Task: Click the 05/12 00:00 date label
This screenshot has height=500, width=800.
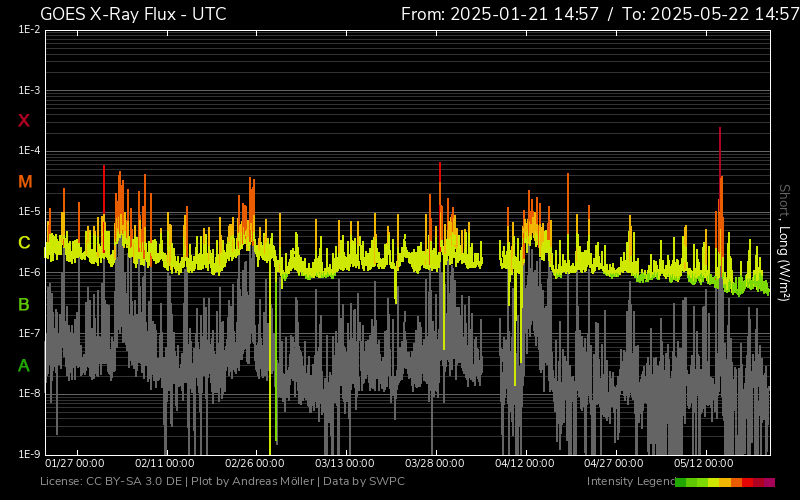Action: (x=704, y=463)
